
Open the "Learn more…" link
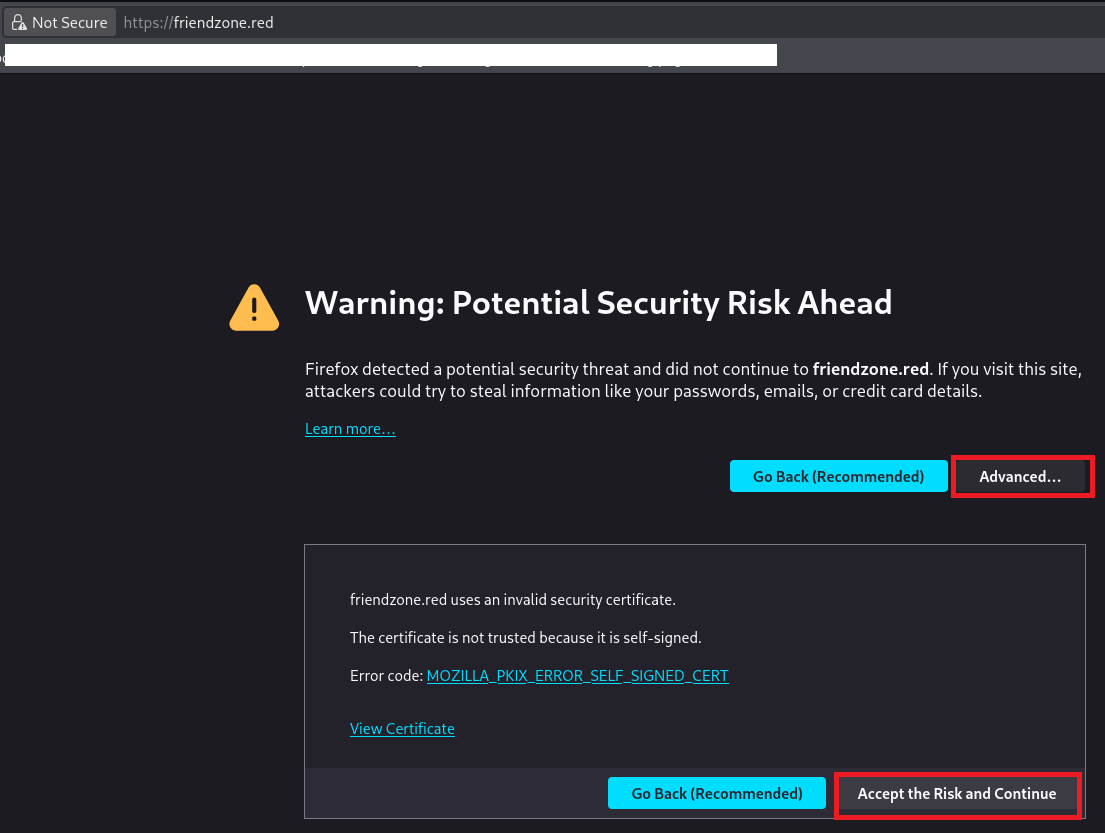click(350, 429)
